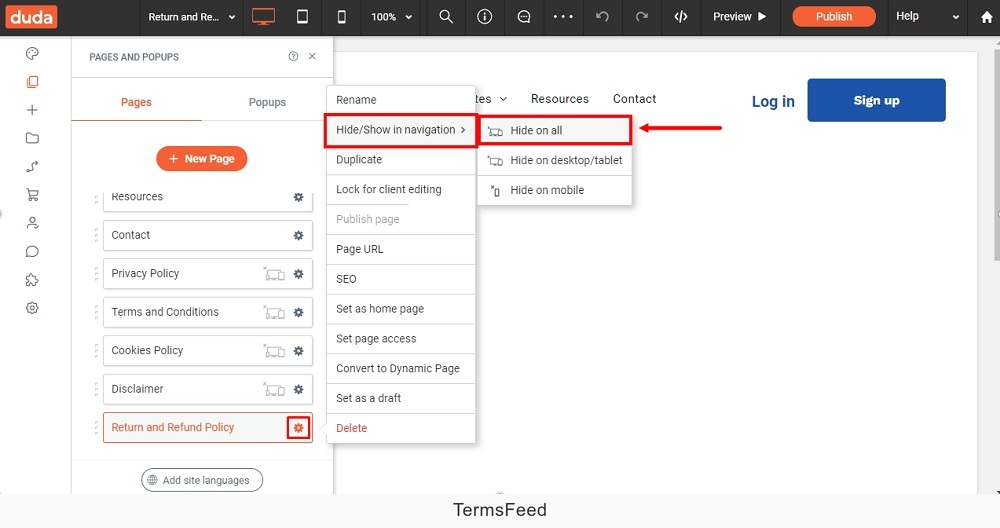Choose Set page access

point(401,339)
